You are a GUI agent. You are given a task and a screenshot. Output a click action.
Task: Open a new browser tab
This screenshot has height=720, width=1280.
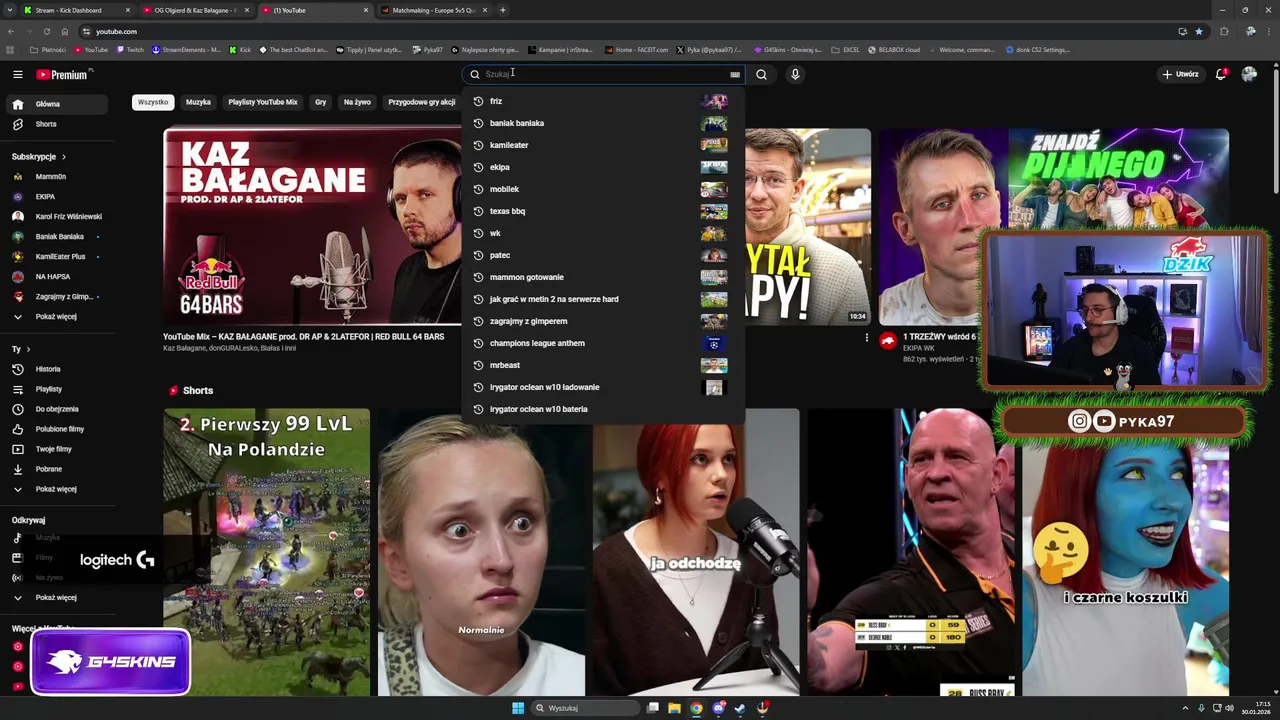502,10
